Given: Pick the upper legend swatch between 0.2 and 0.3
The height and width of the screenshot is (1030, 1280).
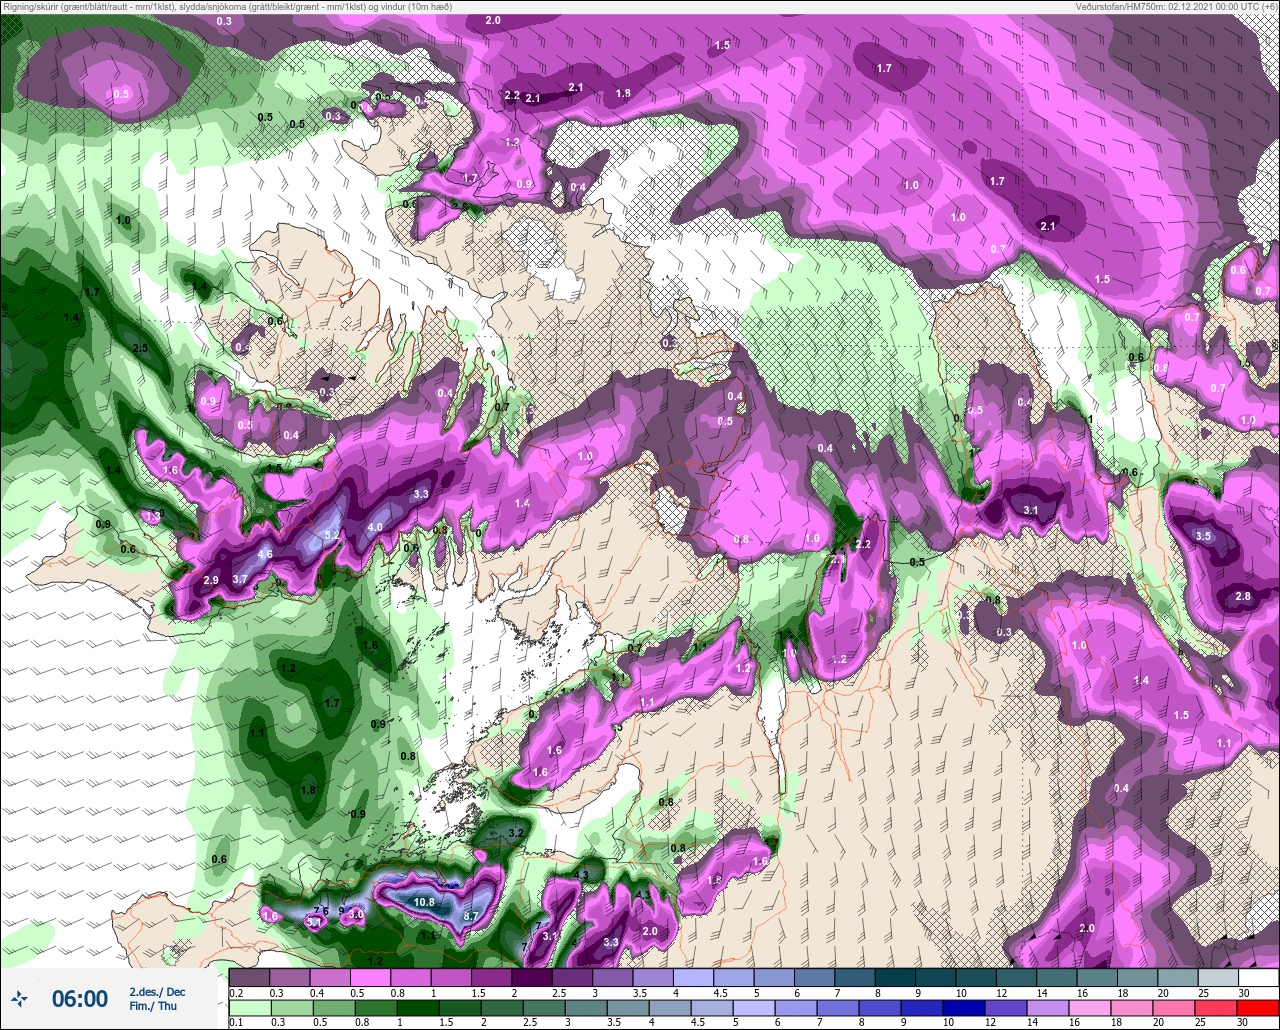Looking at the screenshot, I should pos(249,977).
